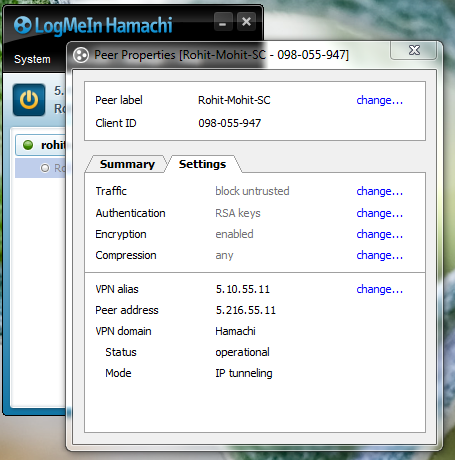Click the VPN domain value Hamachi
455x460 pixels.
point(235,331)
